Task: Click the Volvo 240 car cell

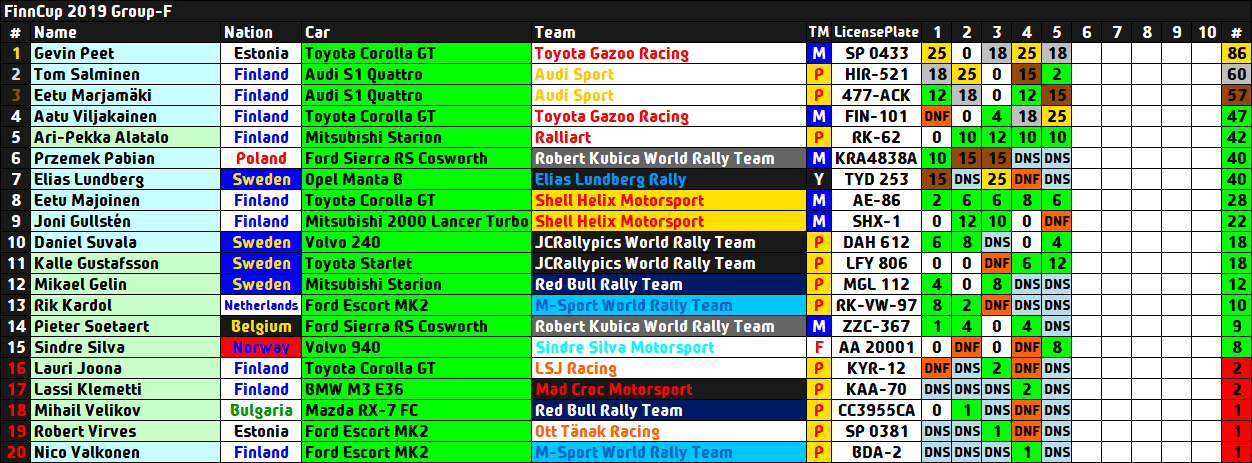Action: coord(417,242)
